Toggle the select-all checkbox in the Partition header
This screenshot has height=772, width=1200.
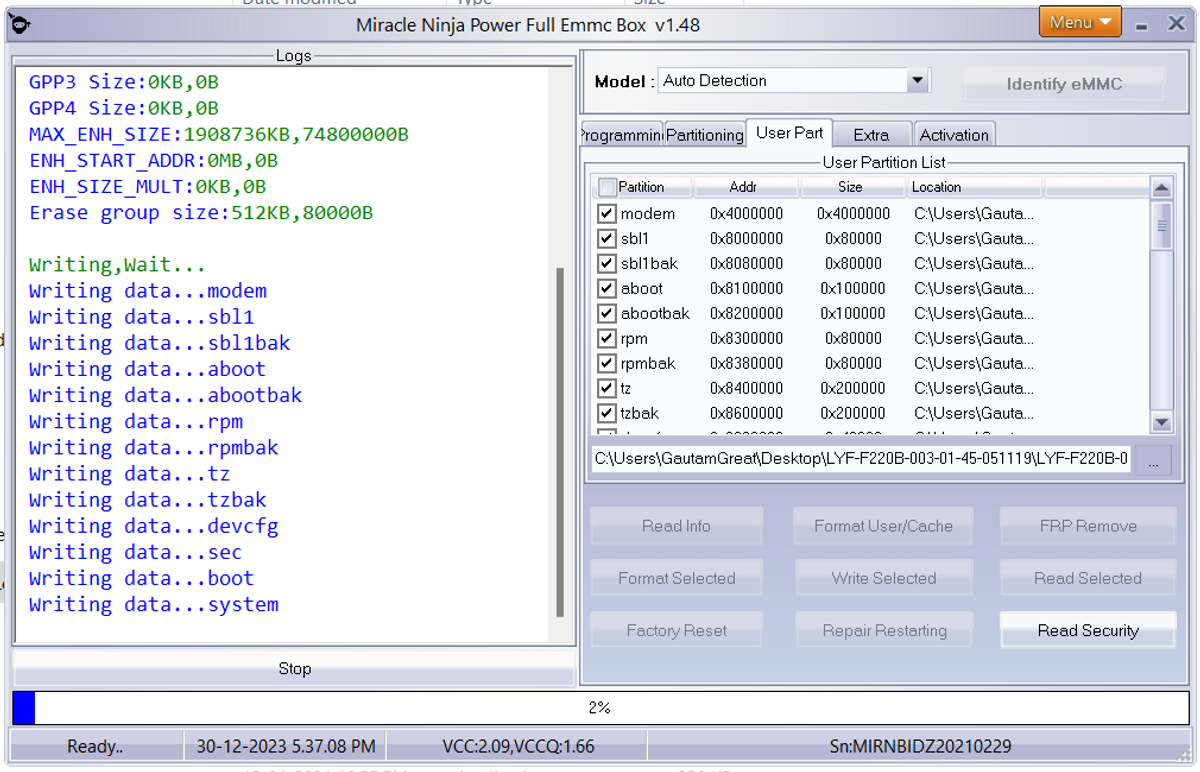tap(608, 187)
